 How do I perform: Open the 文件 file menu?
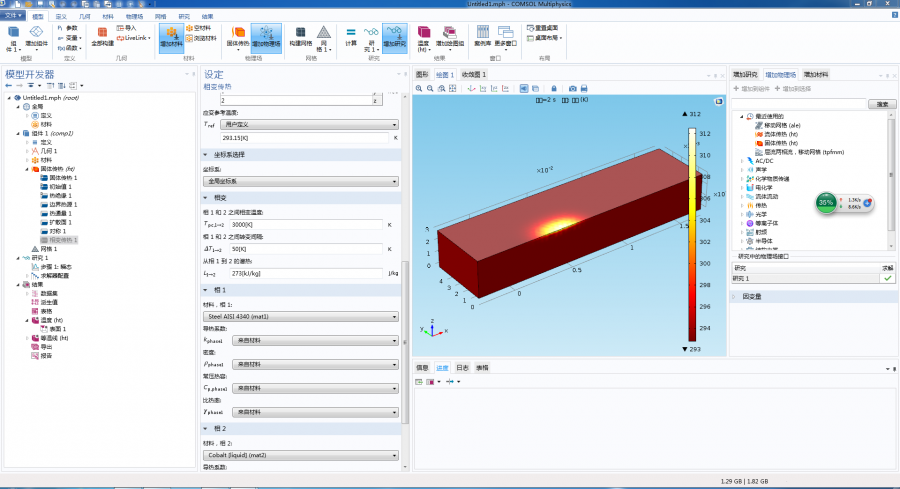(13, 16)
